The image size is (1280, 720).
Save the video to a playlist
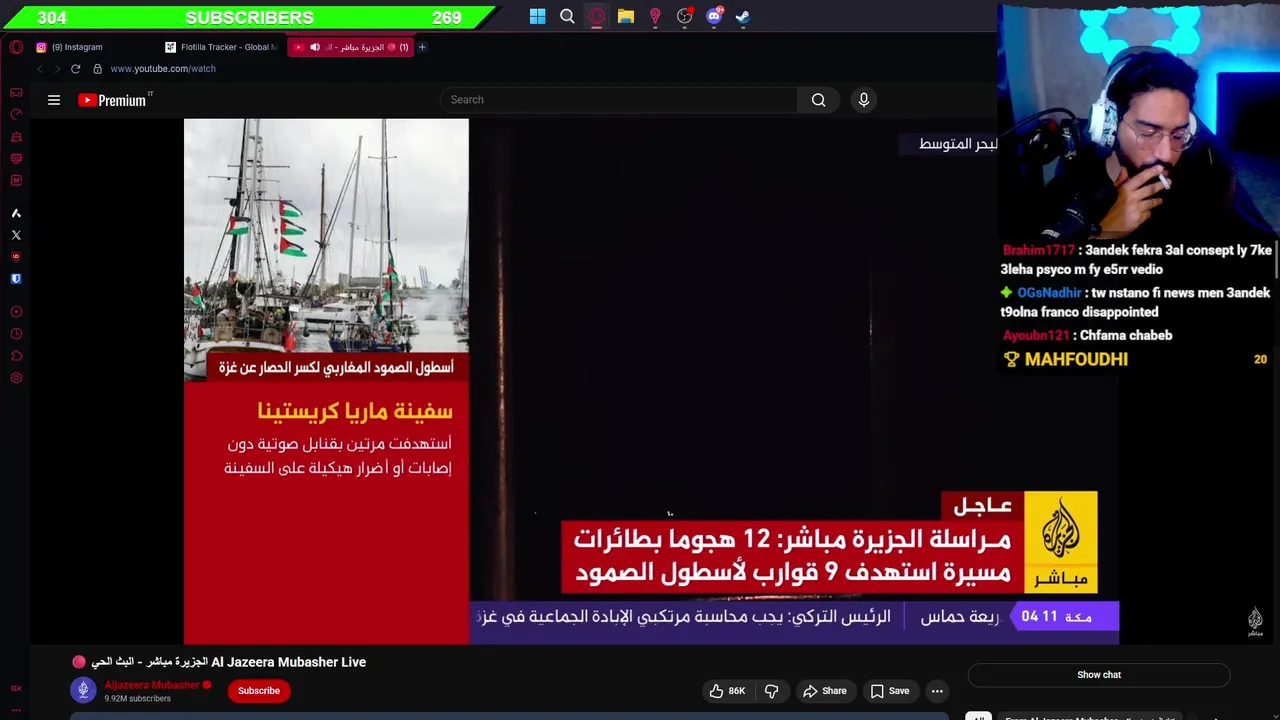tap(889, 691)
